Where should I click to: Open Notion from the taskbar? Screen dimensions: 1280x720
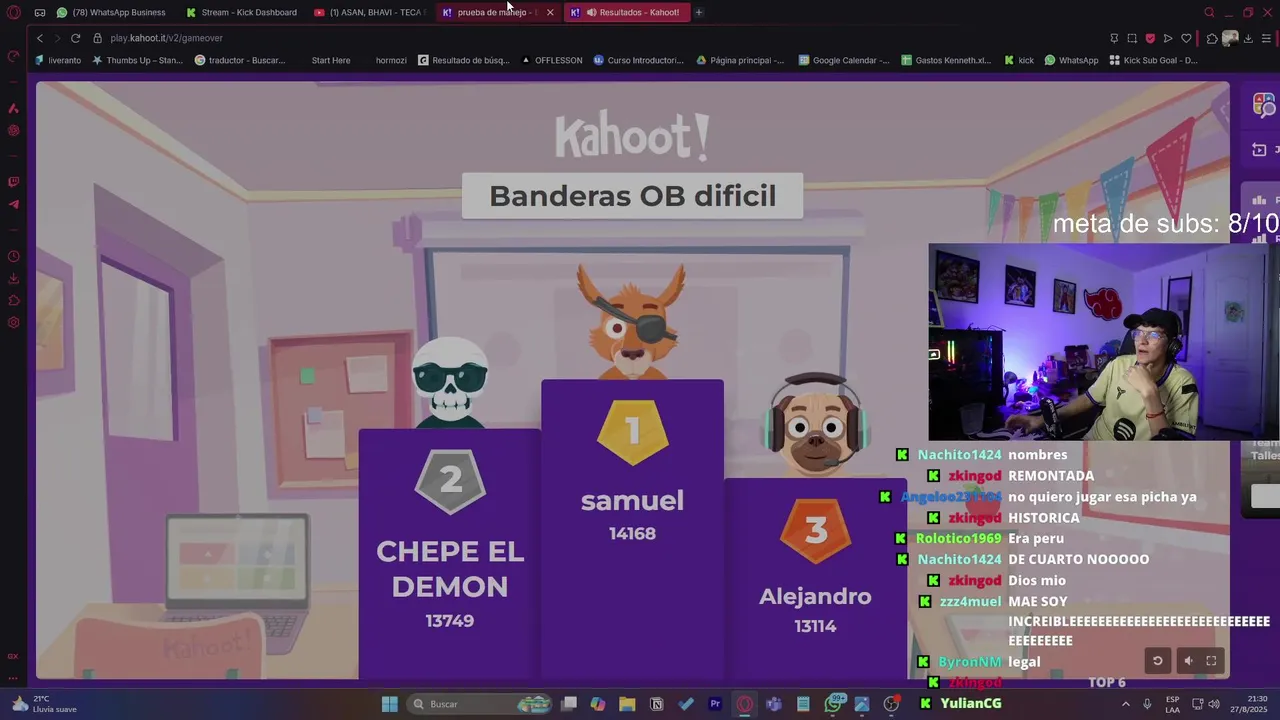click(x=656, y=704)
